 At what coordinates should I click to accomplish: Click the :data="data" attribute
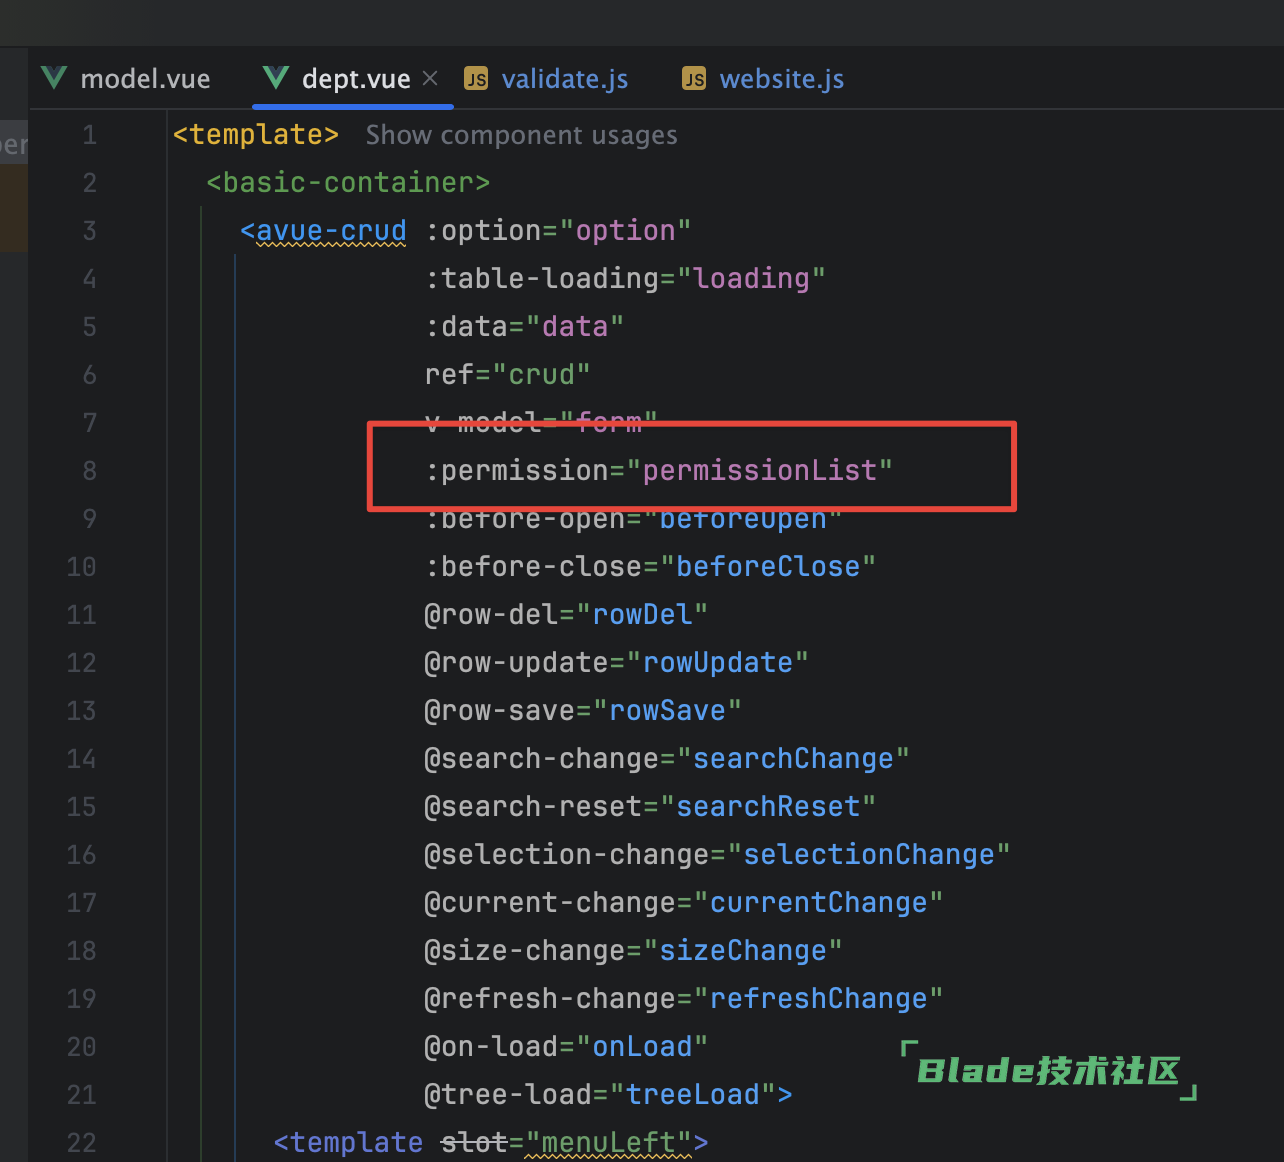click(524, 327)
